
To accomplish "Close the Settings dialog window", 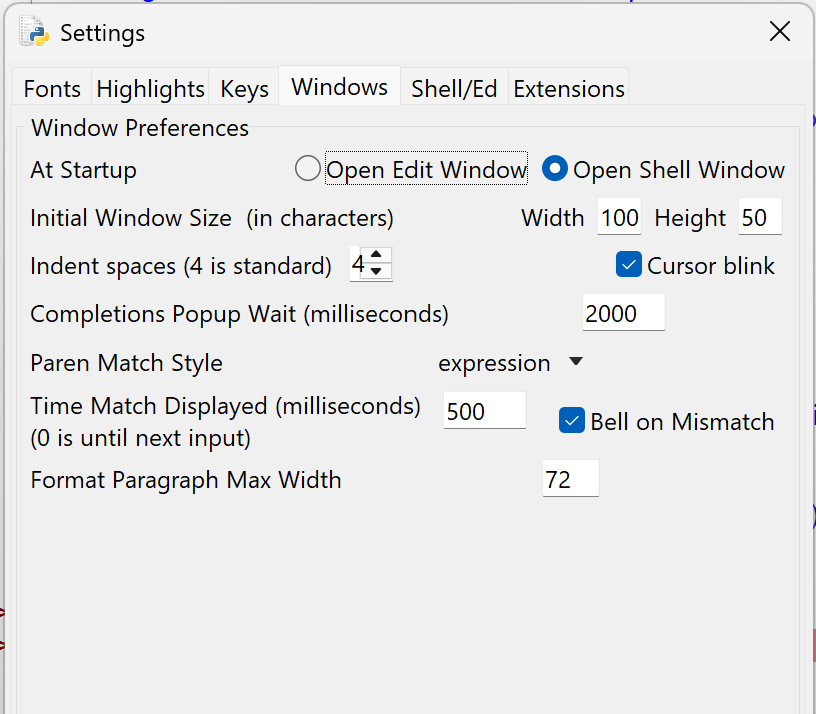I will (780, 31).
